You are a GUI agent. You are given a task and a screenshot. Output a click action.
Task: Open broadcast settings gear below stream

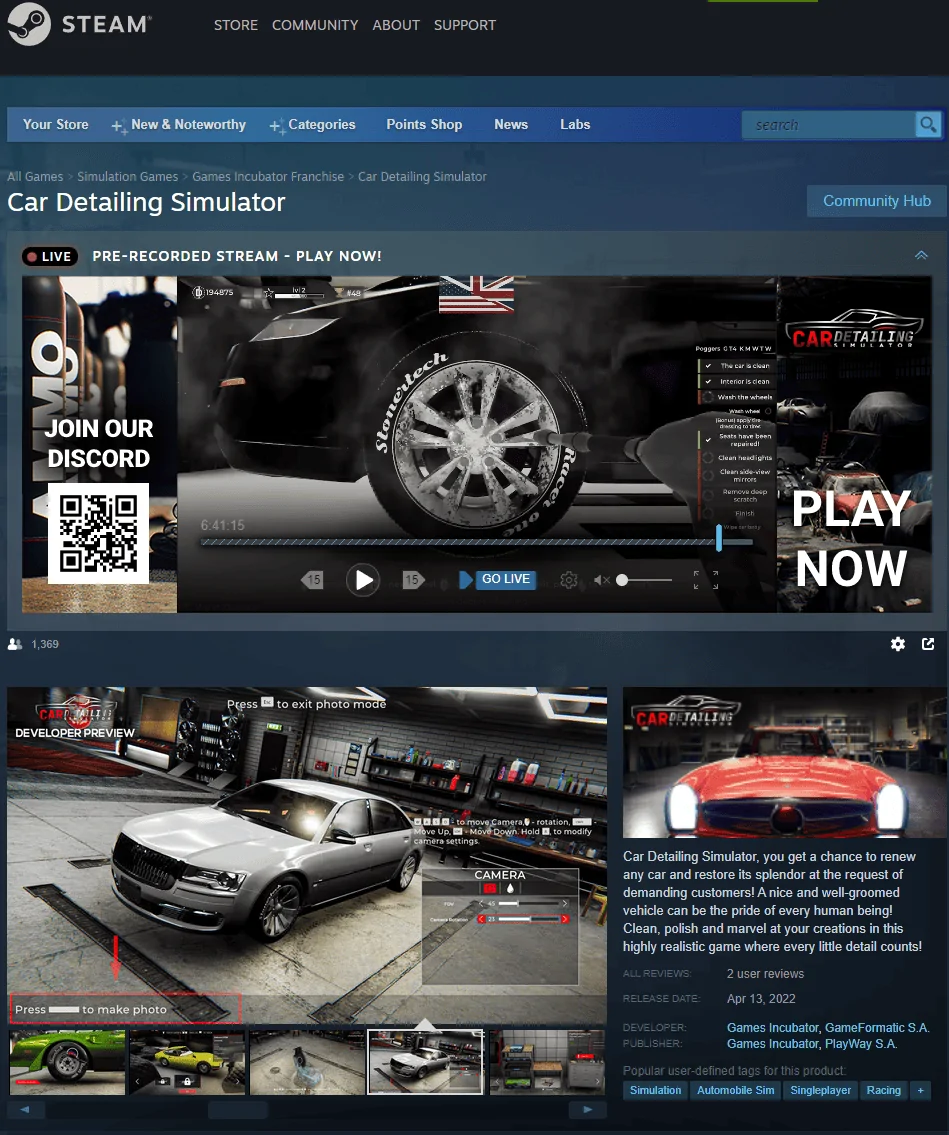(x=898, y=644)
